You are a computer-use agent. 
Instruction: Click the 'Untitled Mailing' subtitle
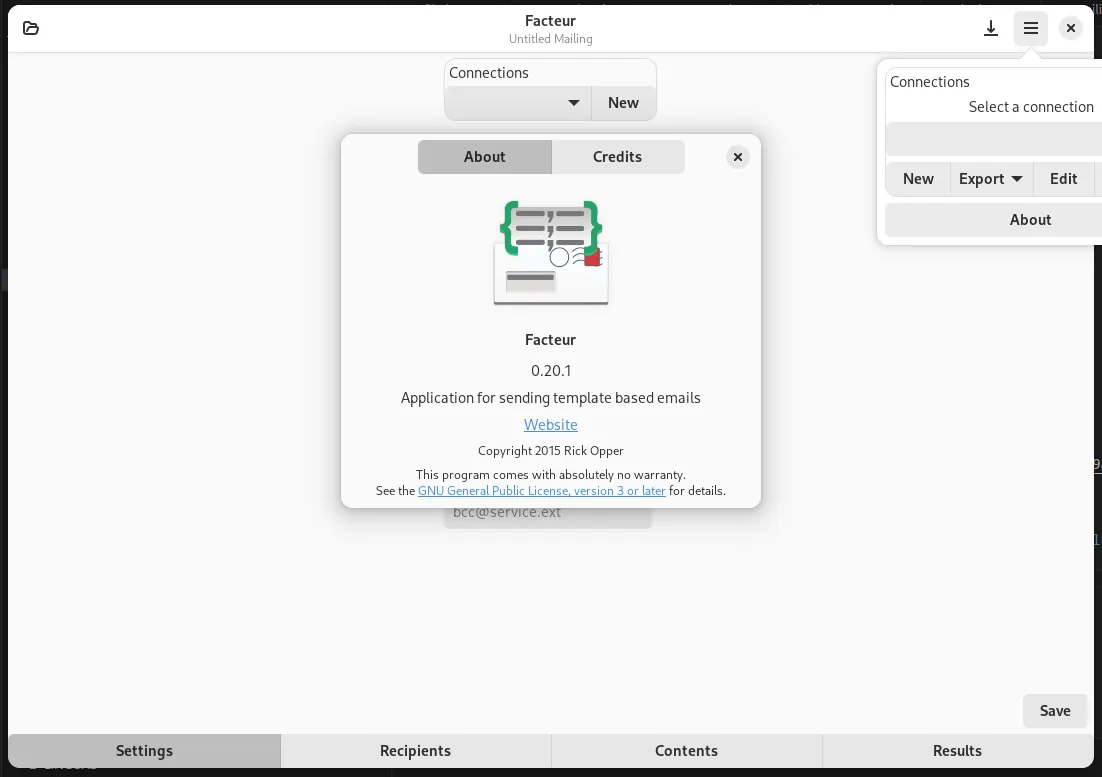(551, 39)
